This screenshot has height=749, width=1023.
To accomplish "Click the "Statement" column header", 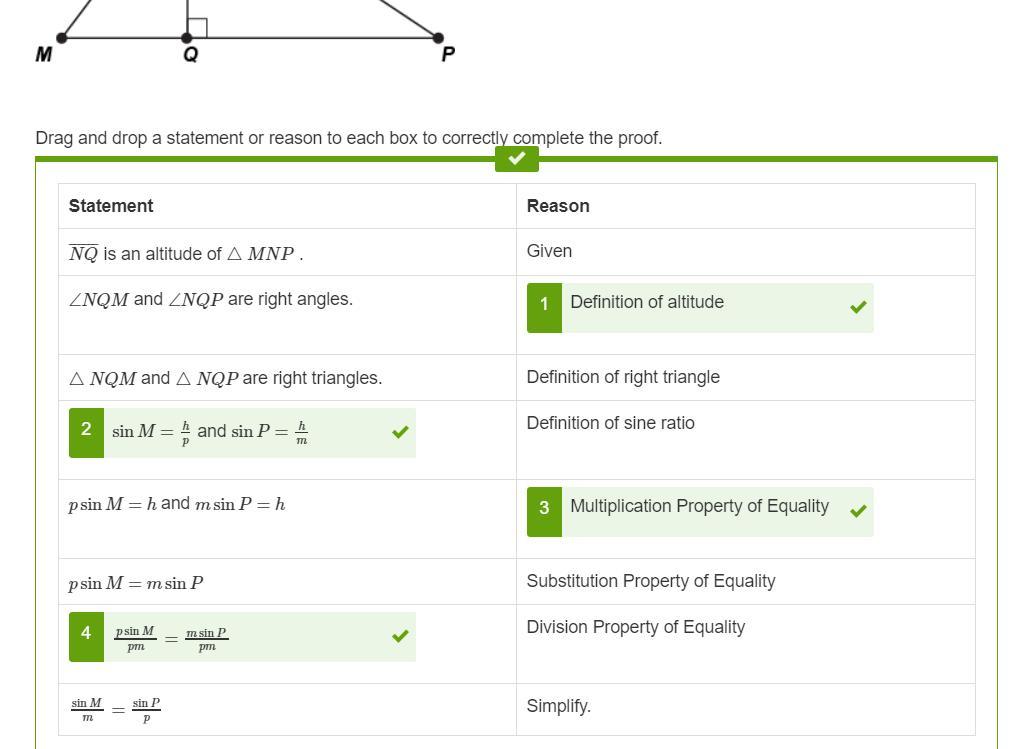I will coord(111,206).
